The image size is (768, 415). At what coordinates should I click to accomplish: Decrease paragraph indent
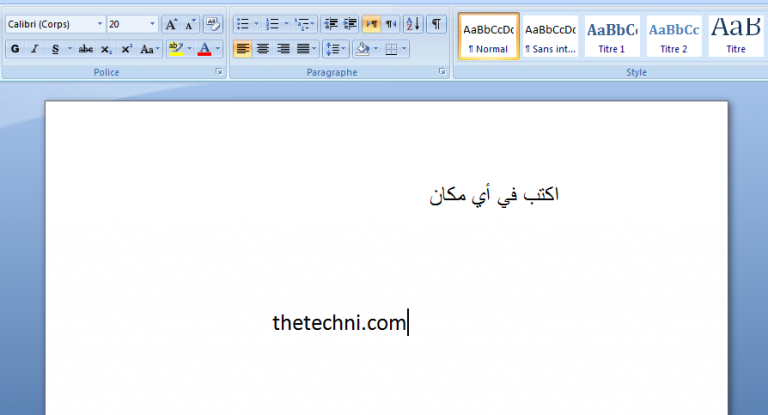[329, 24]
